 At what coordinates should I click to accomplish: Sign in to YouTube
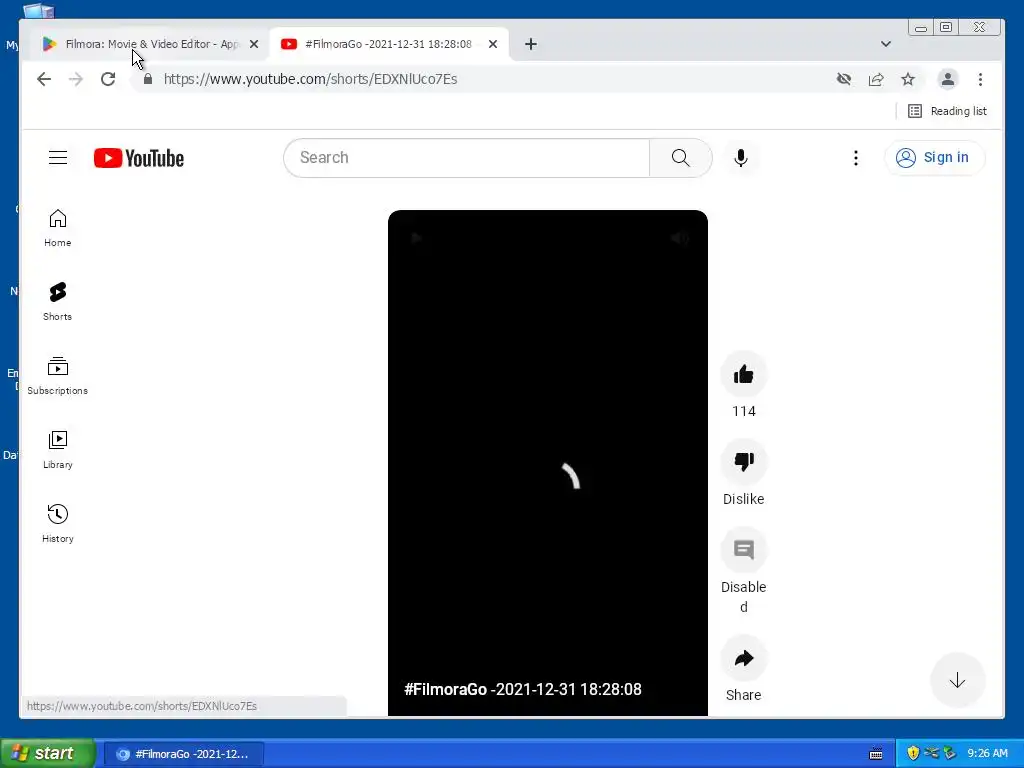pyautogui.click(x=934, y=157)
